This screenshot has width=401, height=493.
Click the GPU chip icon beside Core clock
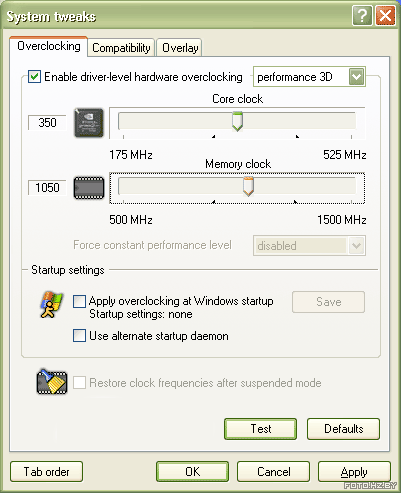pyautogui.click(x=89, y=123)
